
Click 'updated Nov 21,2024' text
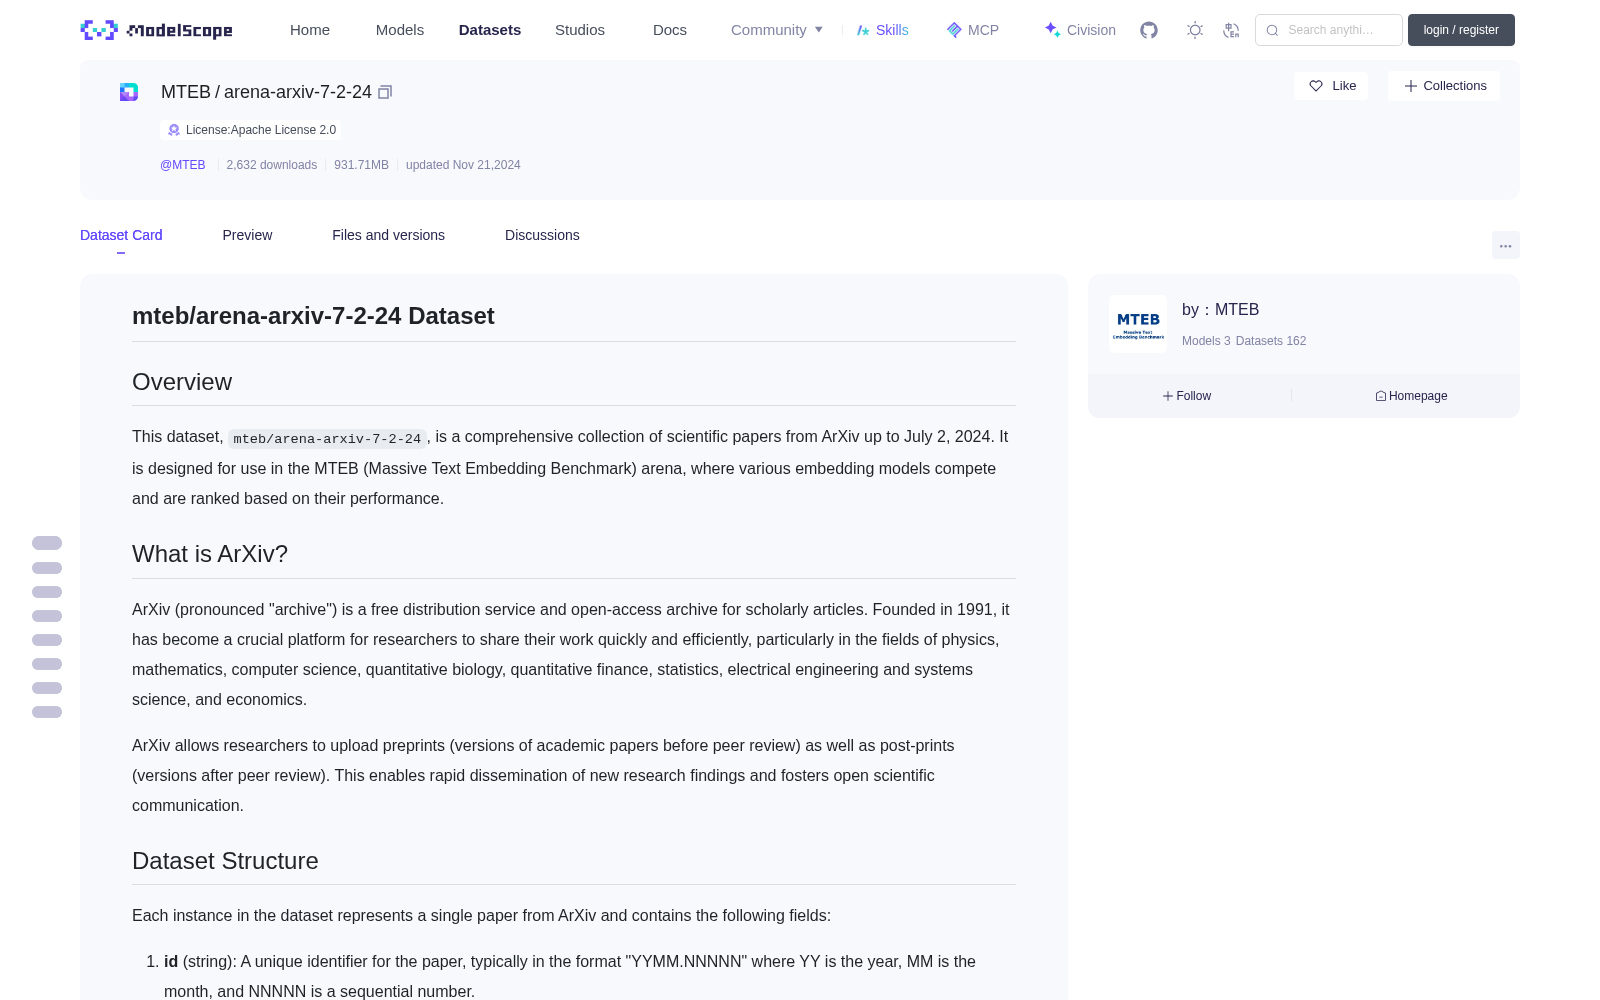pos(463,165)
